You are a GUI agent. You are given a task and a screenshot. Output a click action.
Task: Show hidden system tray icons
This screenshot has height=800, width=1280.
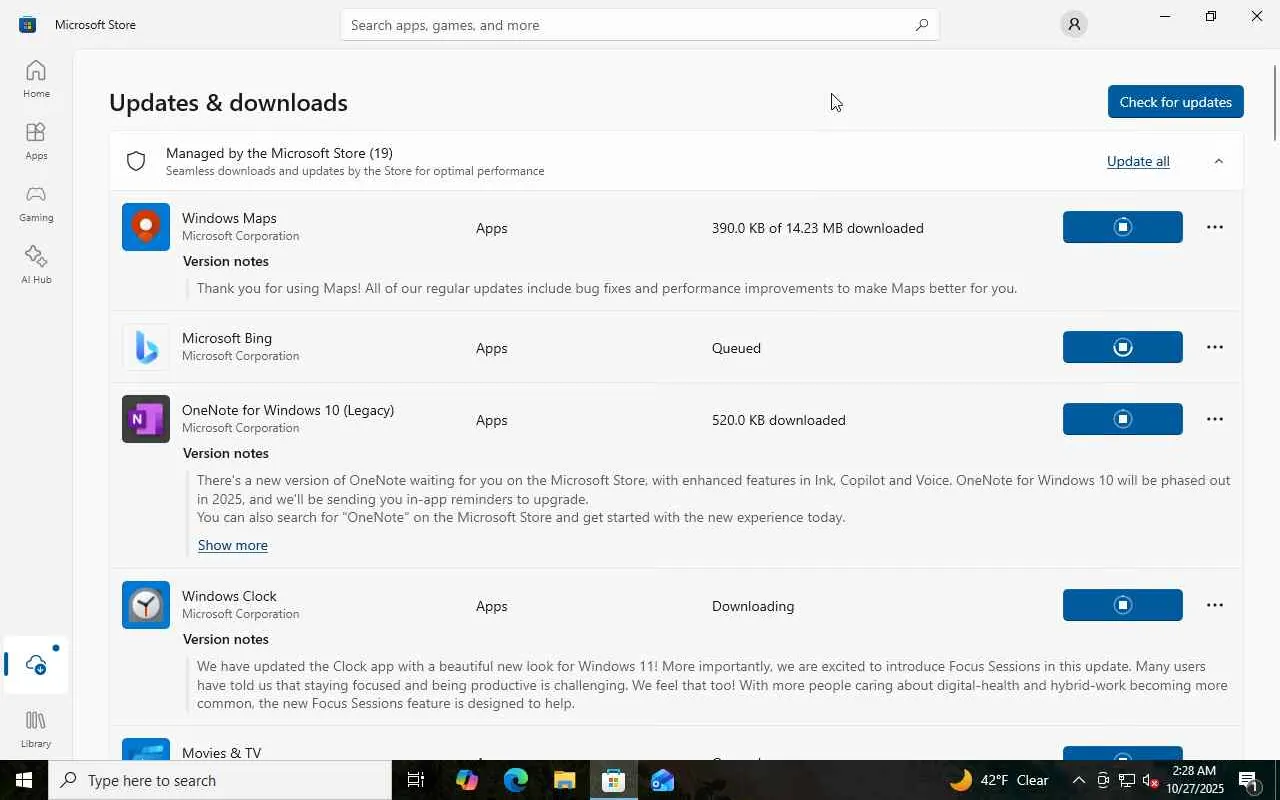(1078, 780)
